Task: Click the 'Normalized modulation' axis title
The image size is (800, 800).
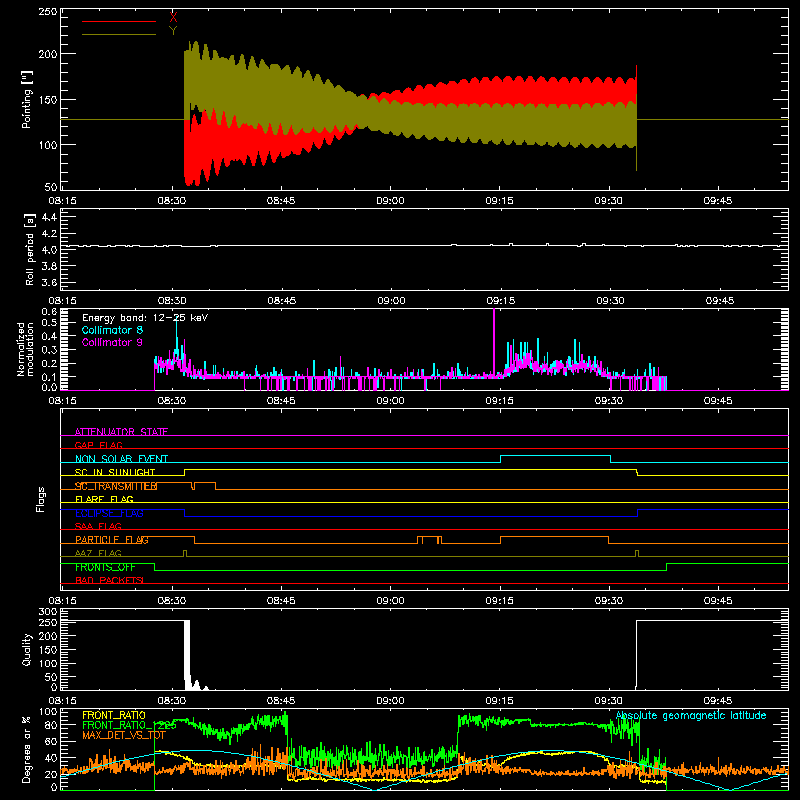Action: coord(24,349)
